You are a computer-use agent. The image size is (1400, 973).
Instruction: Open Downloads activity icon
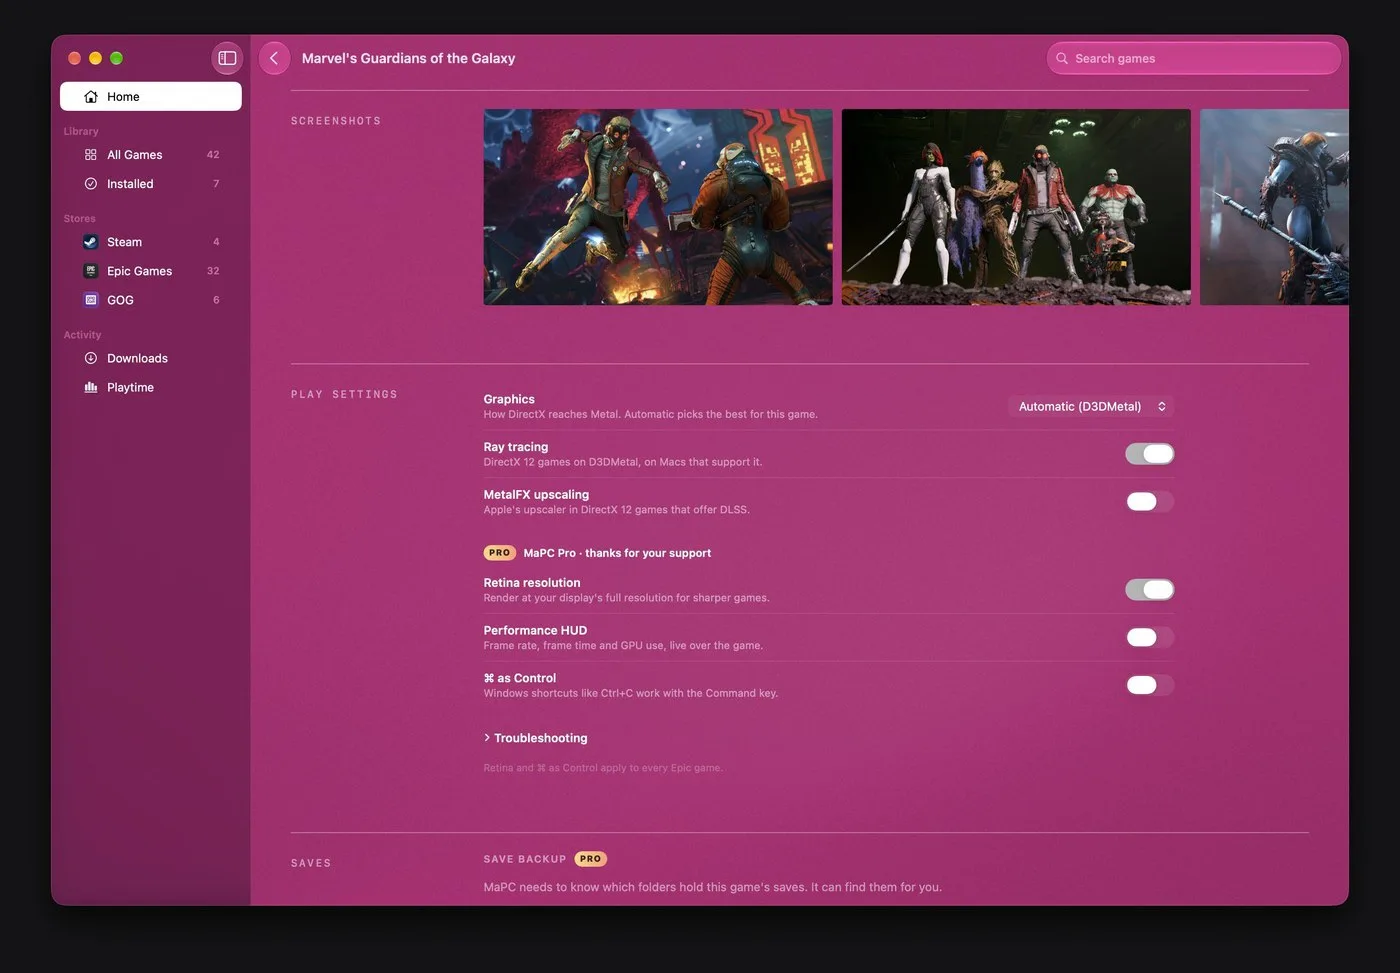(91, 358)
